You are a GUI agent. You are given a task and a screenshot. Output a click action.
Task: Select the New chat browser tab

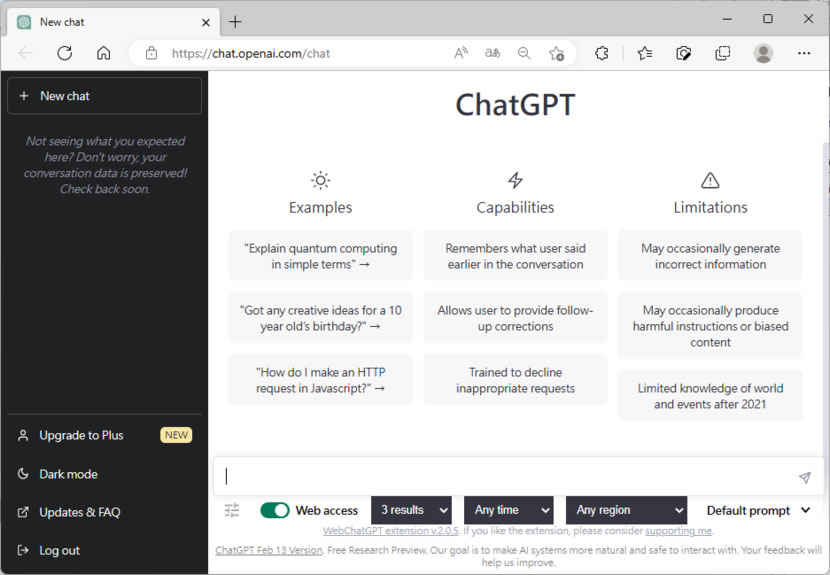pyautogui.click(x=111, y=22)
